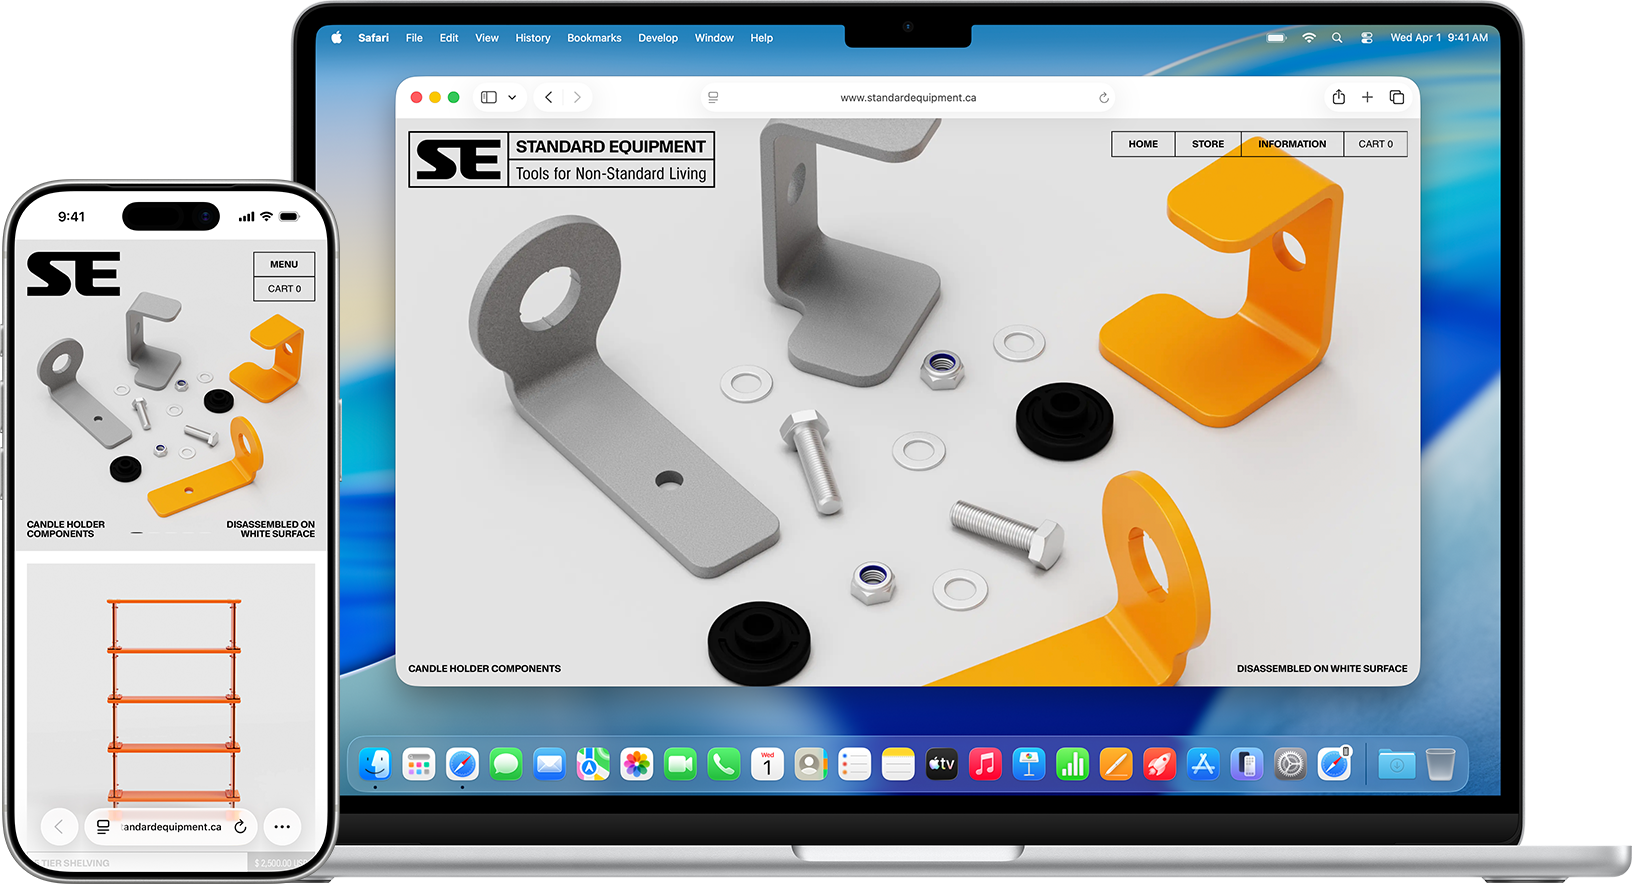This screenshot has width=1632, height=884.
Task: Open the Develop menu
Action: [x=658, y=38]
